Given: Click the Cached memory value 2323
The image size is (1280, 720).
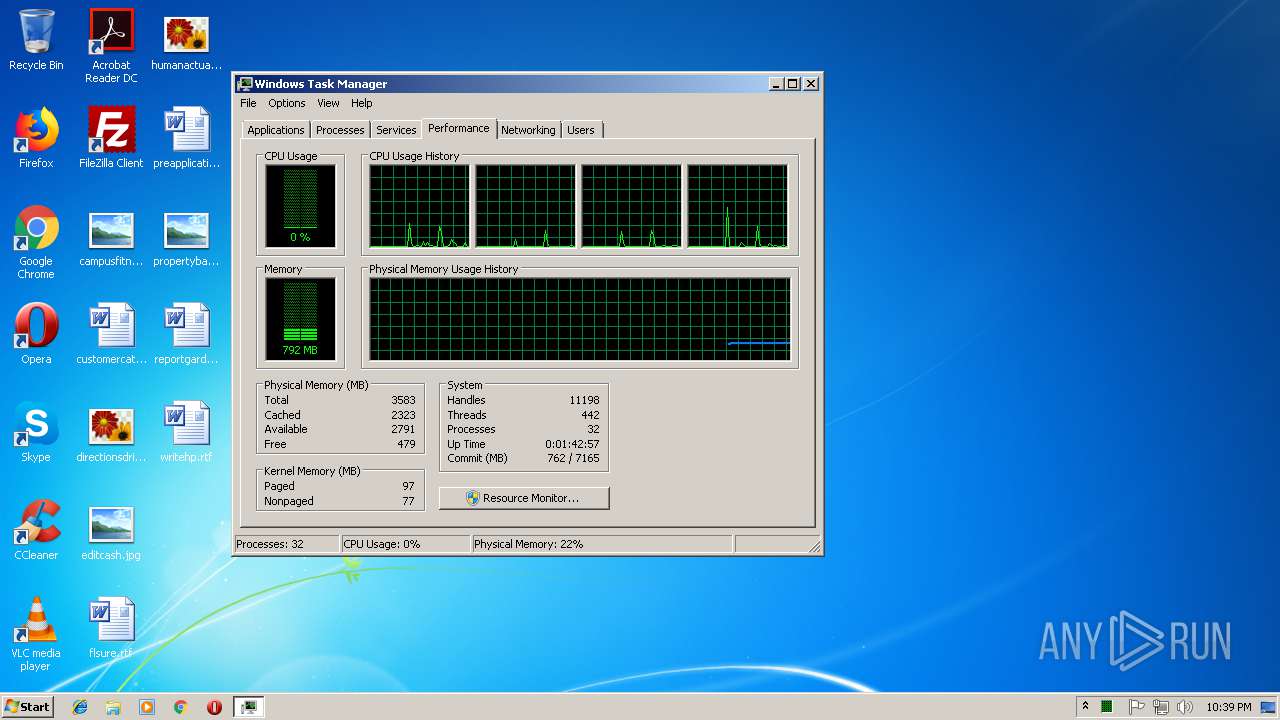Looking at the screenshot, I should (x=403, y=415).
